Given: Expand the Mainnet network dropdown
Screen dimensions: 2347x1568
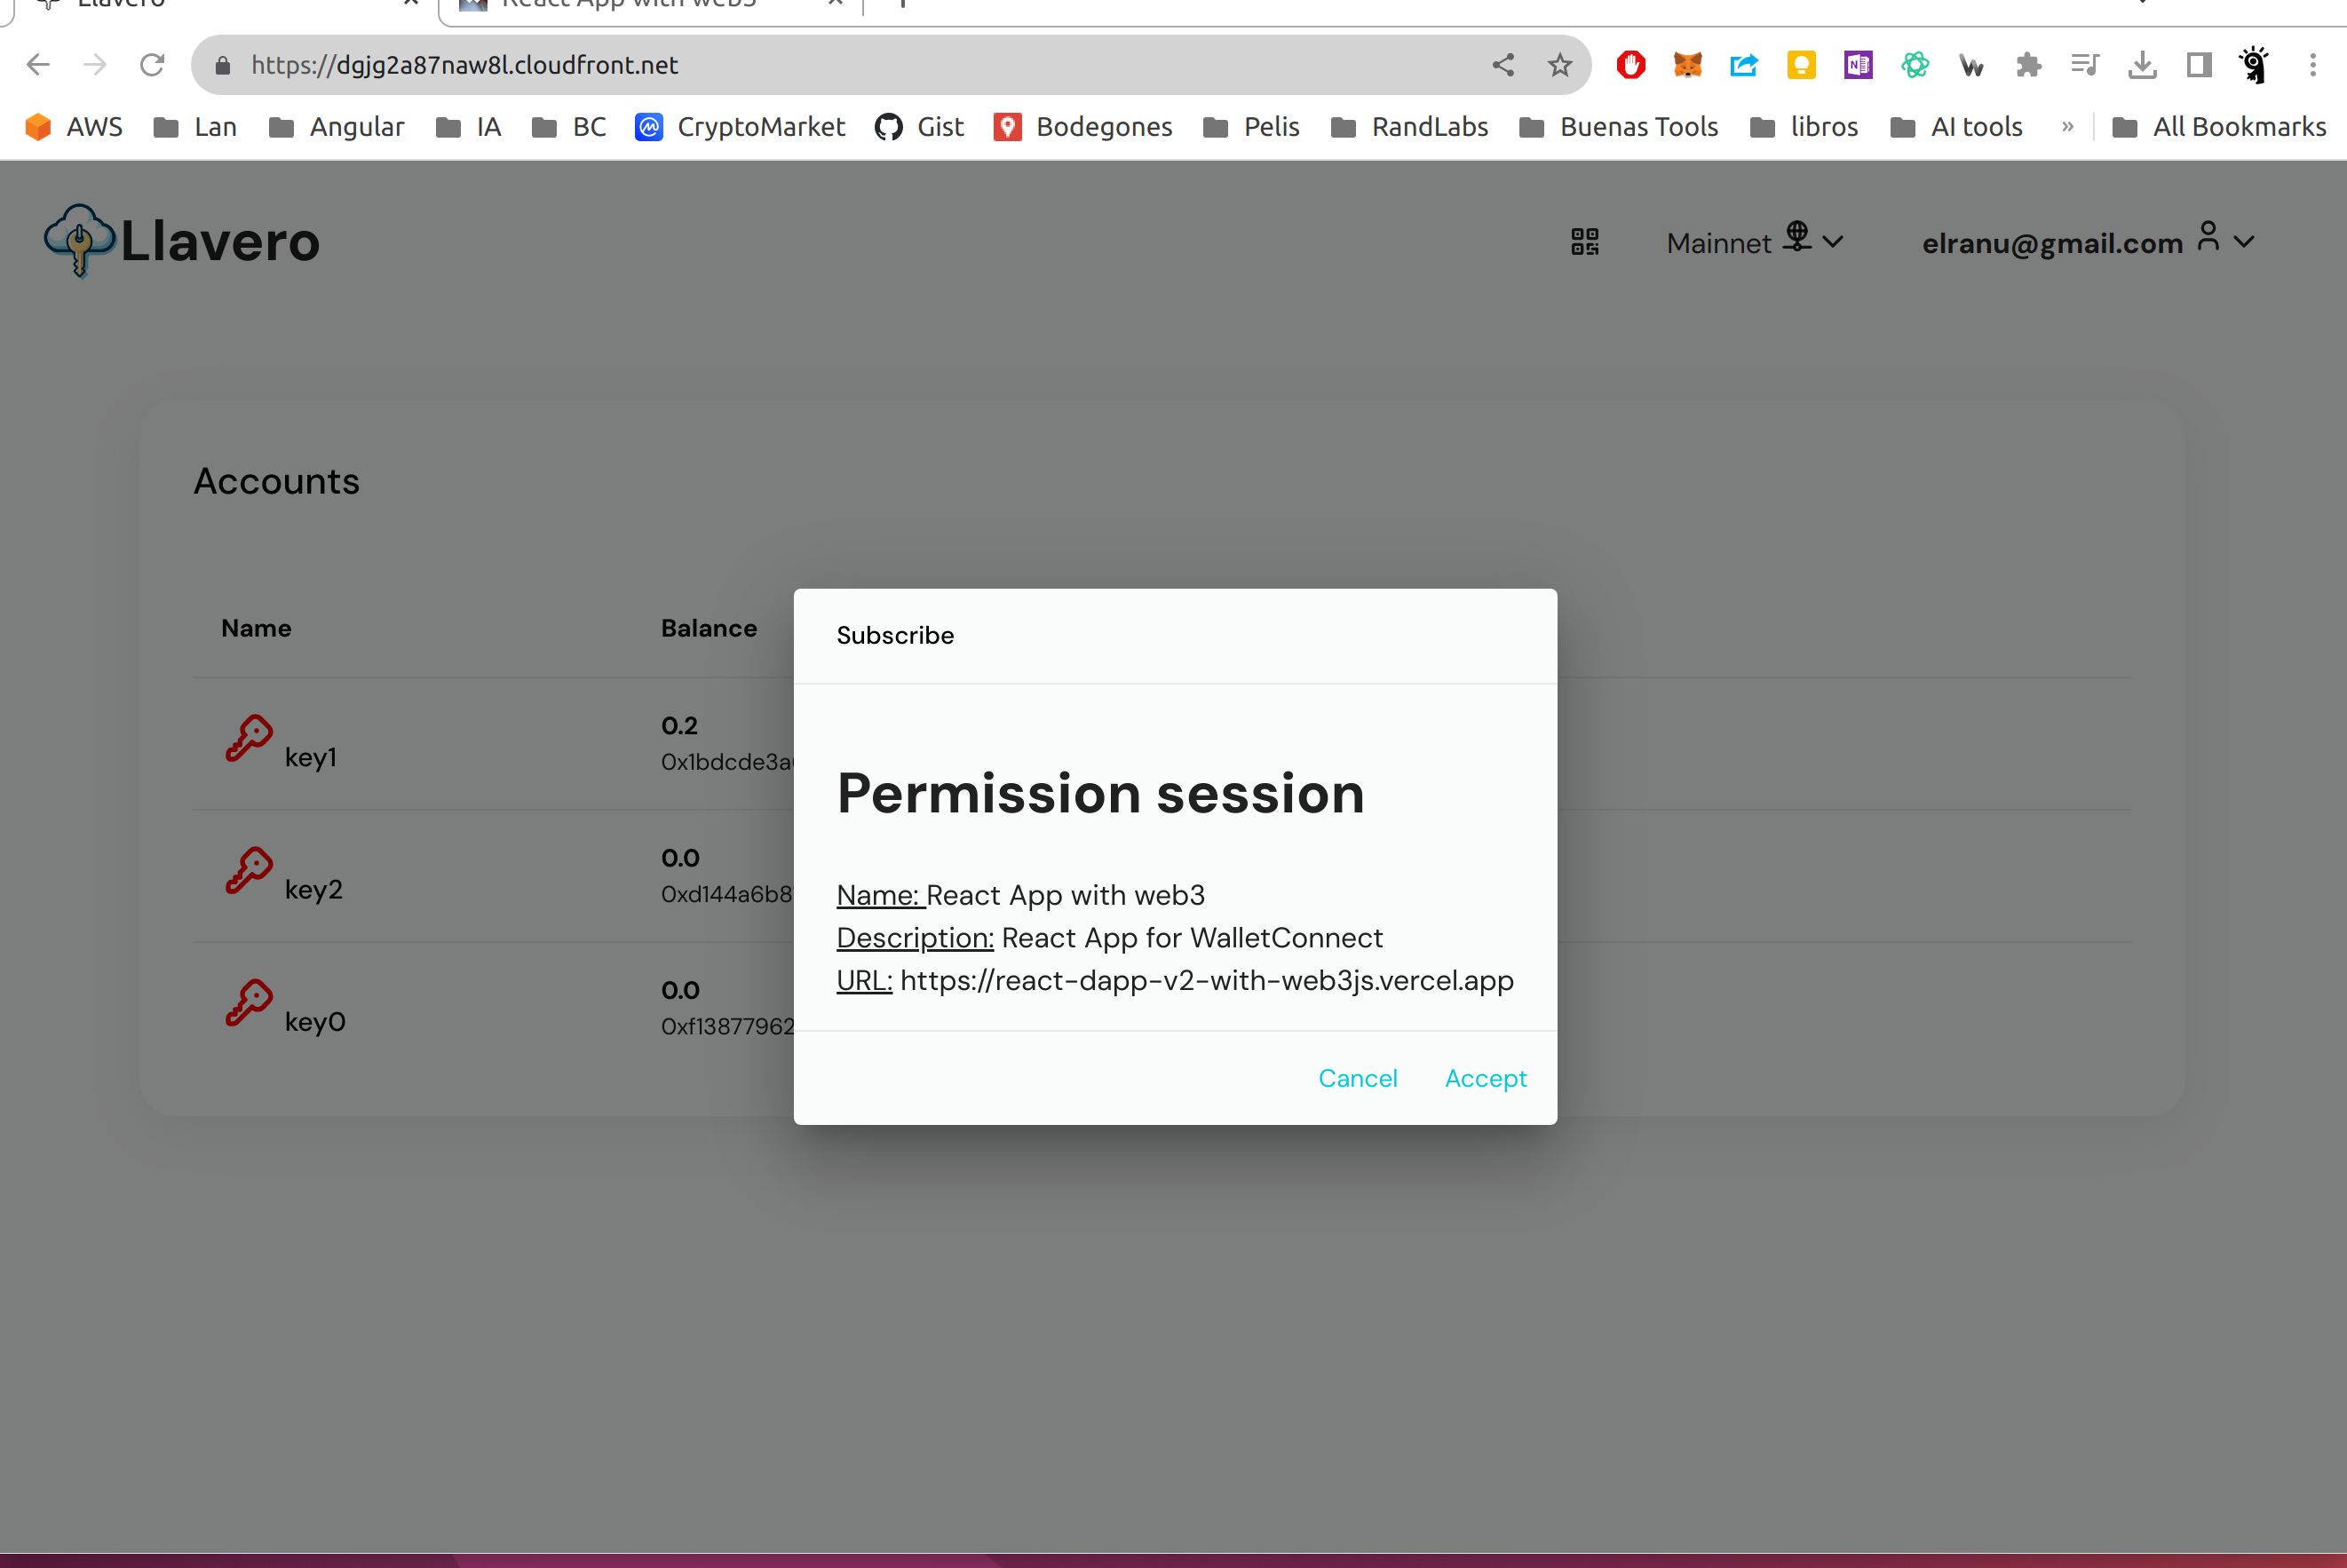Looking at the screenshot, I should pos(1755,241).
